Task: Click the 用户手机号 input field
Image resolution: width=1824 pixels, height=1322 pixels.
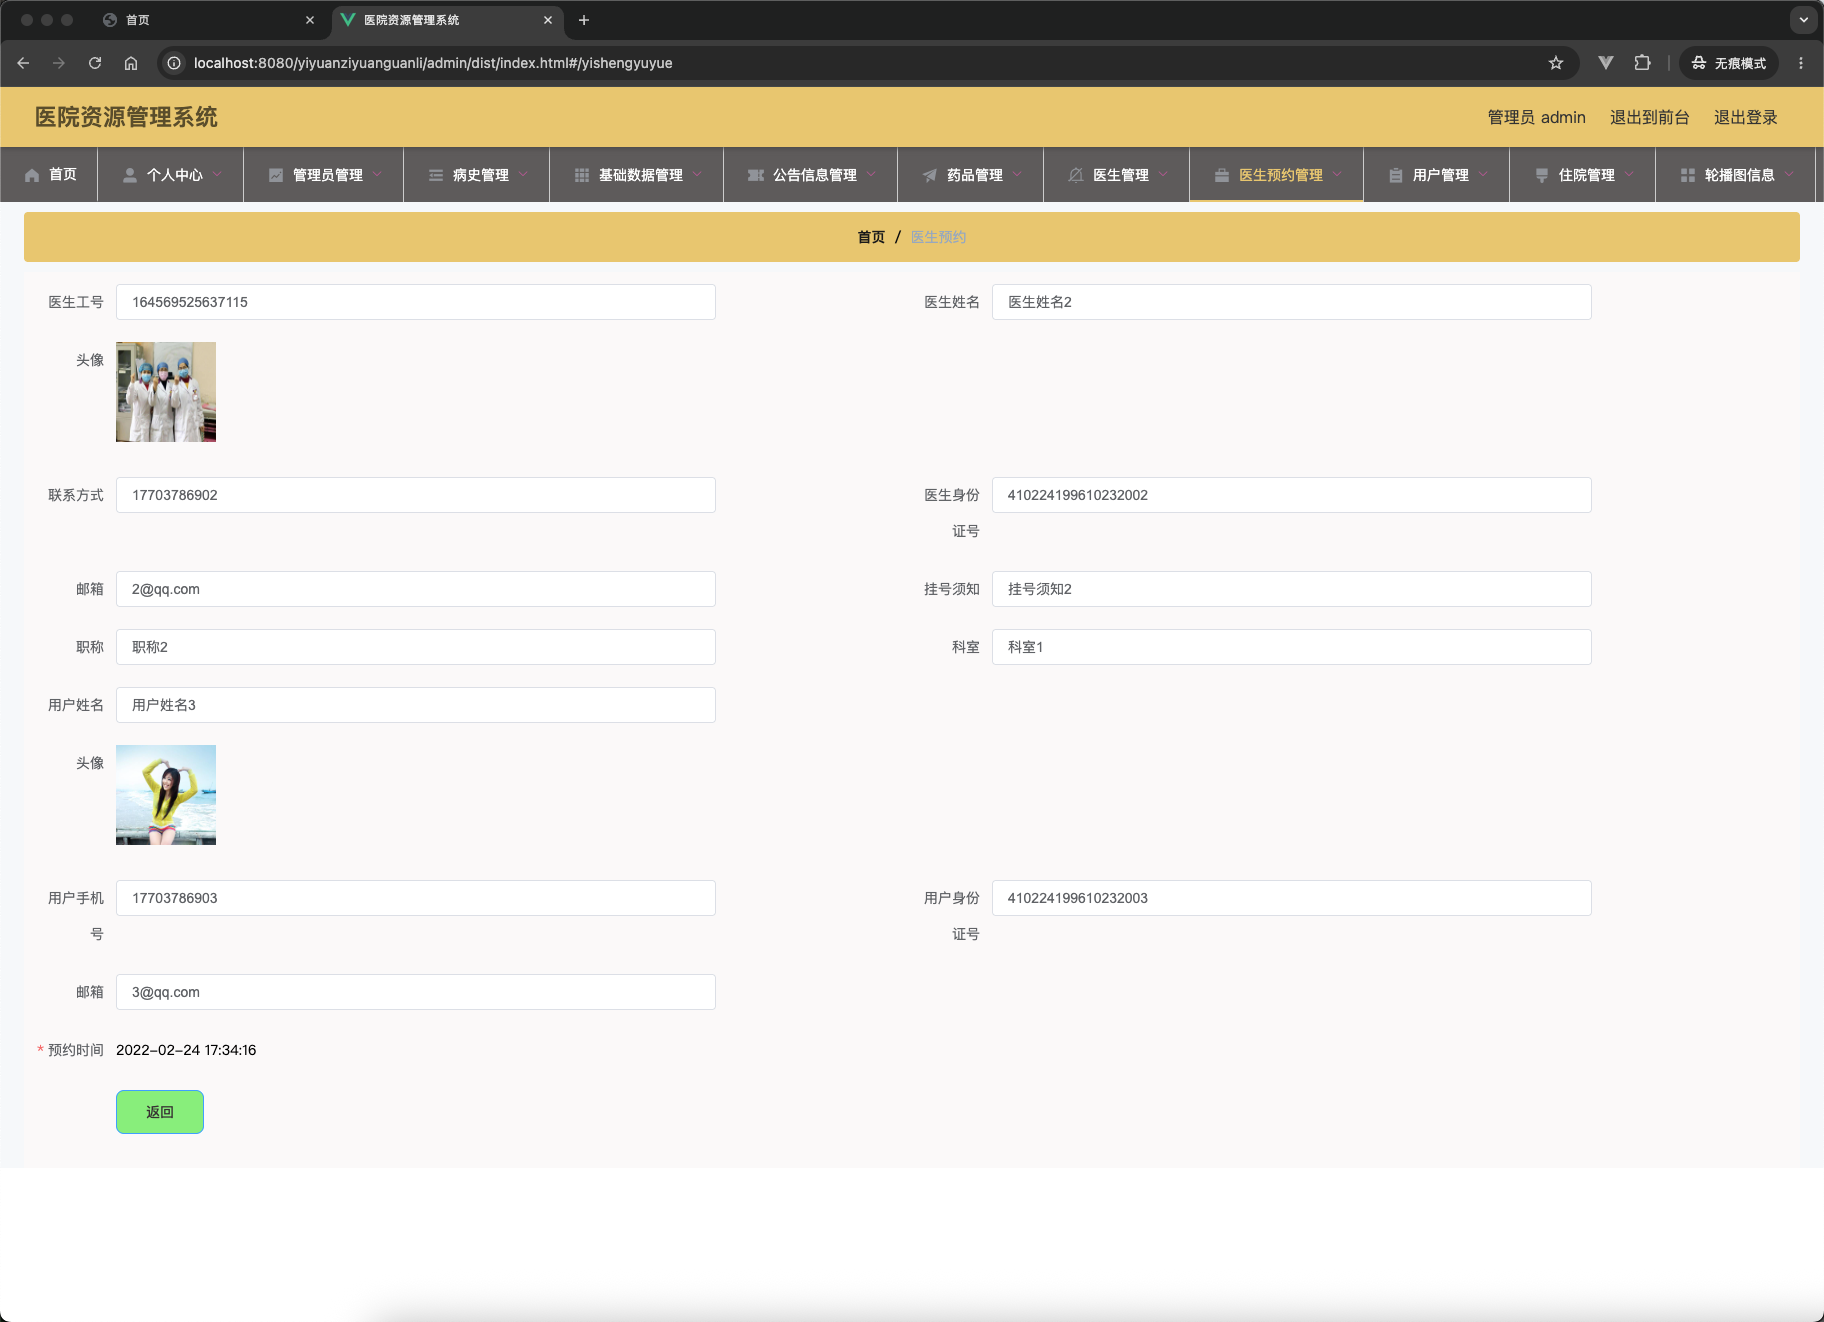Action: coord(416,898)
